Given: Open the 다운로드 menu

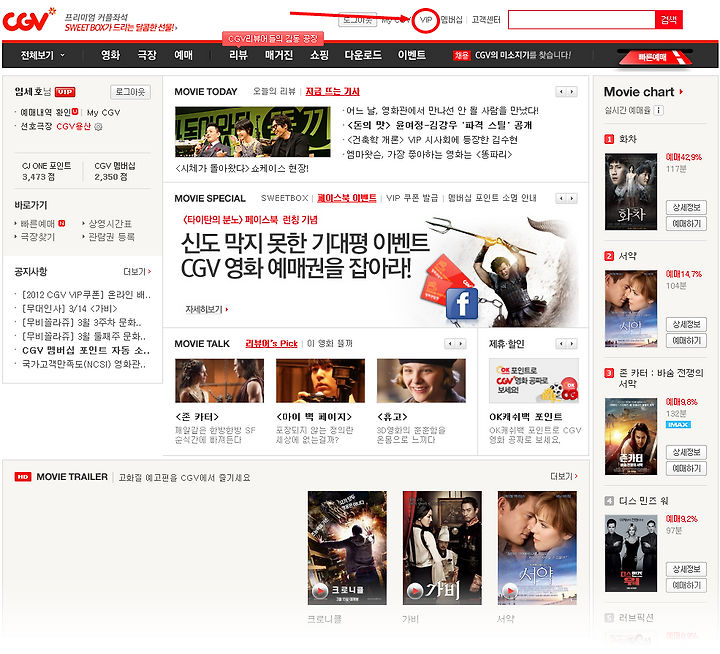Looking at the screenshot, I should pyautogui.click(x=363, y=55).
